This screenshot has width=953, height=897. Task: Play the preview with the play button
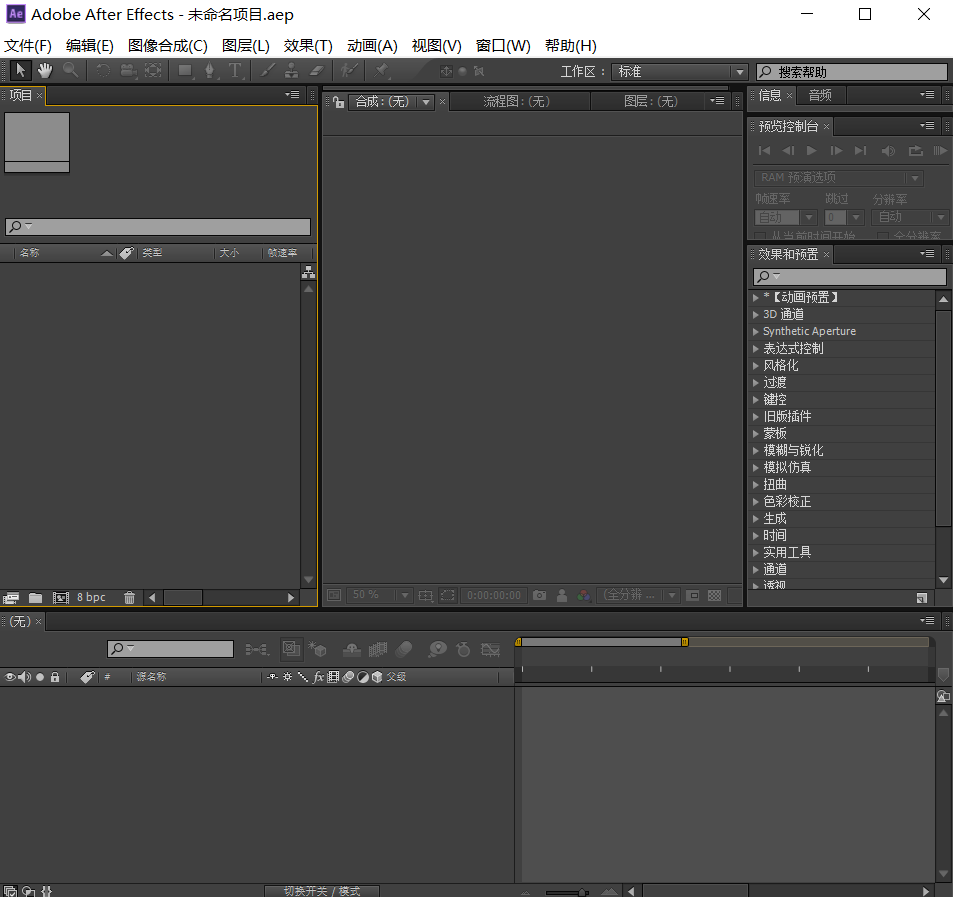(x=811, y=151)
